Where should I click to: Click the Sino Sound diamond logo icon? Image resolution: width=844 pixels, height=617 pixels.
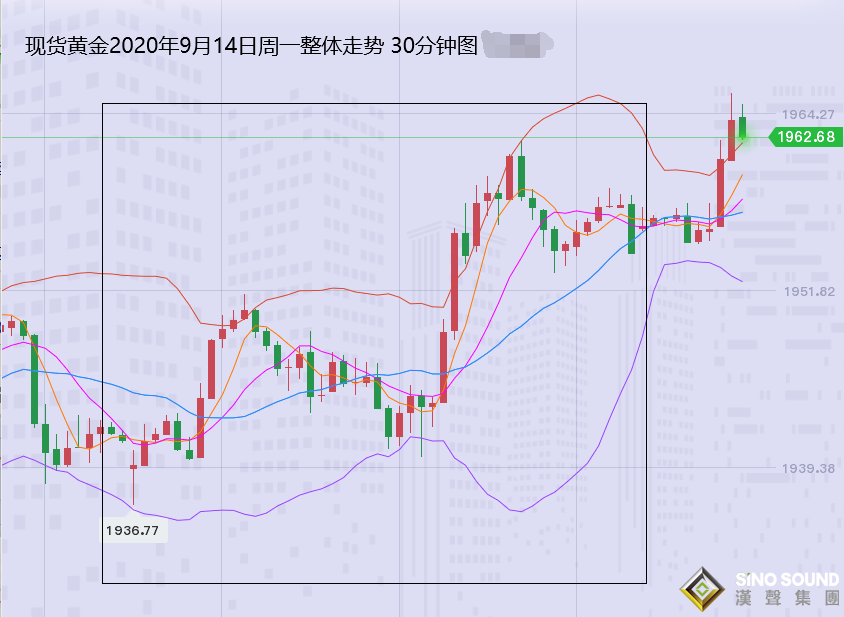[x=704, y=590]
